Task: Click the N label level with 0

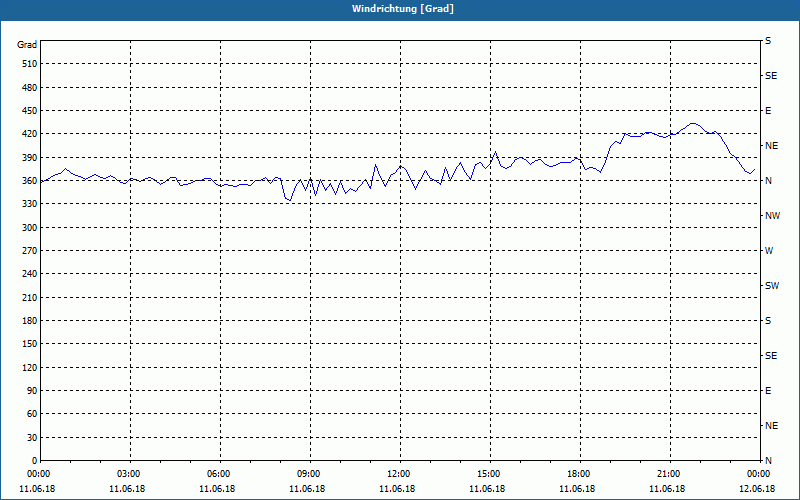Action: [768, 461]
